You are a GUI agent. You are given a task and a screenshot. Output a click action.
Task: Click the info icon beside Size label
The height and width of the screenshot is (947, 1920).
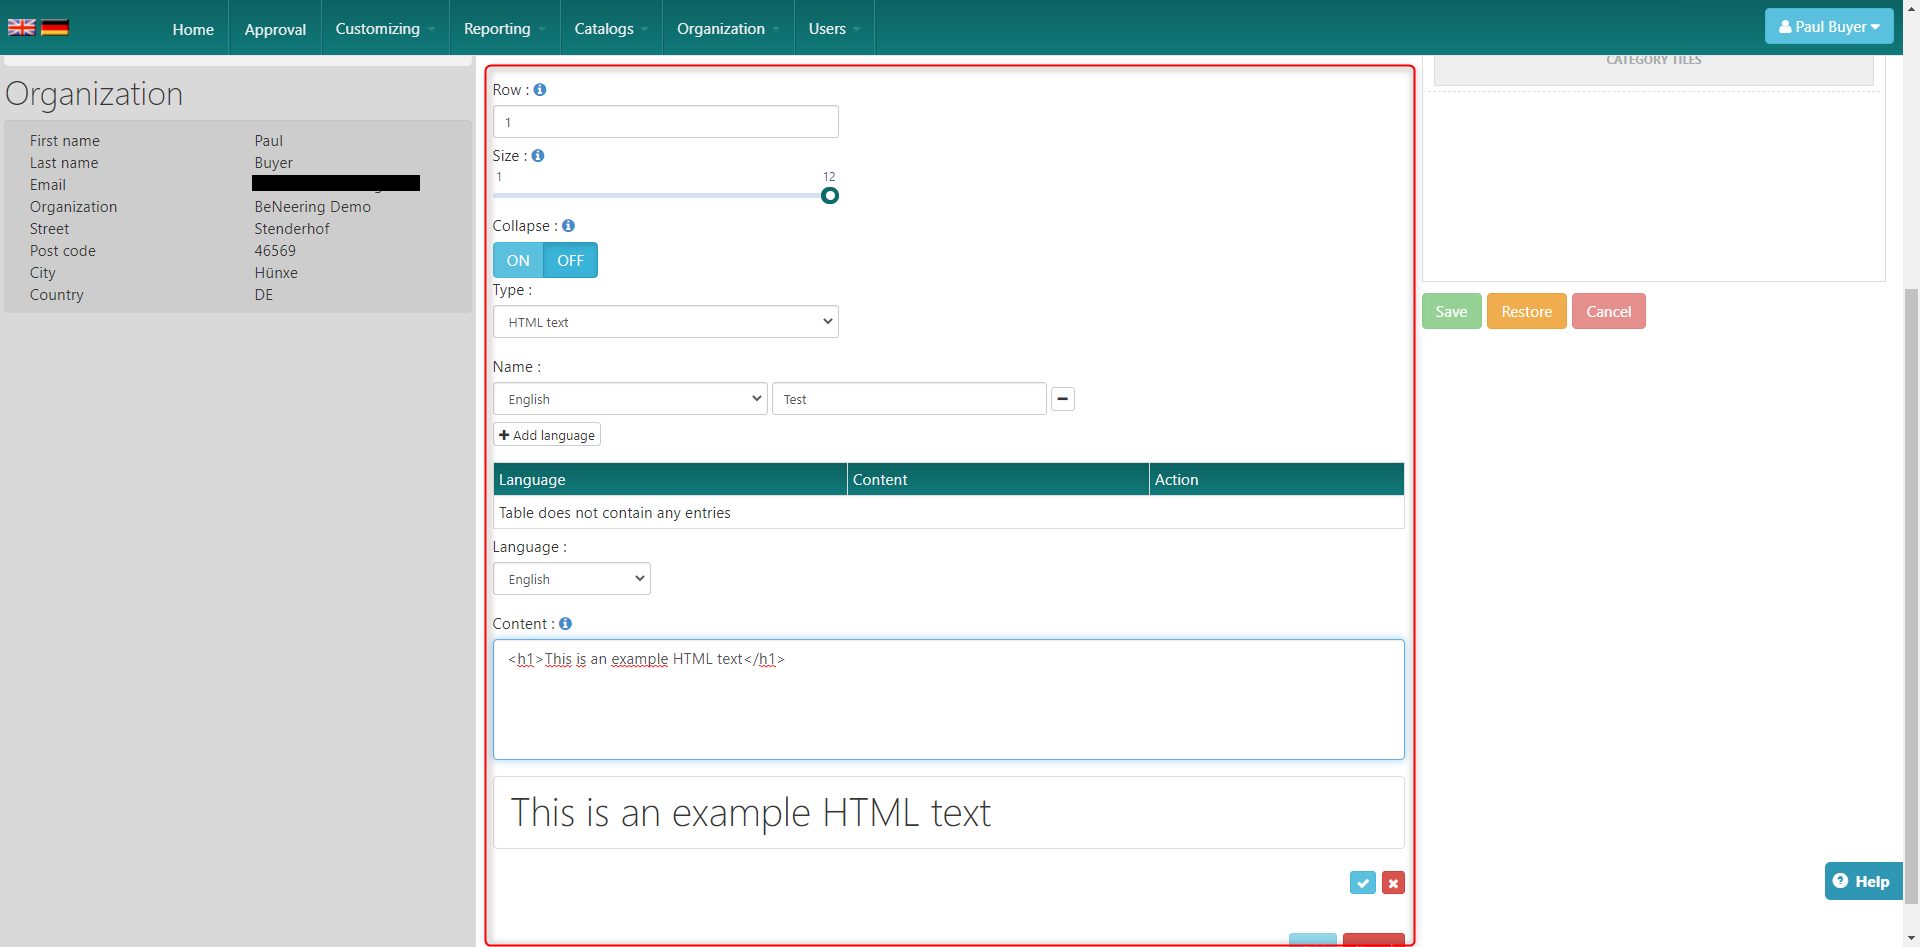pyautogui.click(x=538, y=156)
